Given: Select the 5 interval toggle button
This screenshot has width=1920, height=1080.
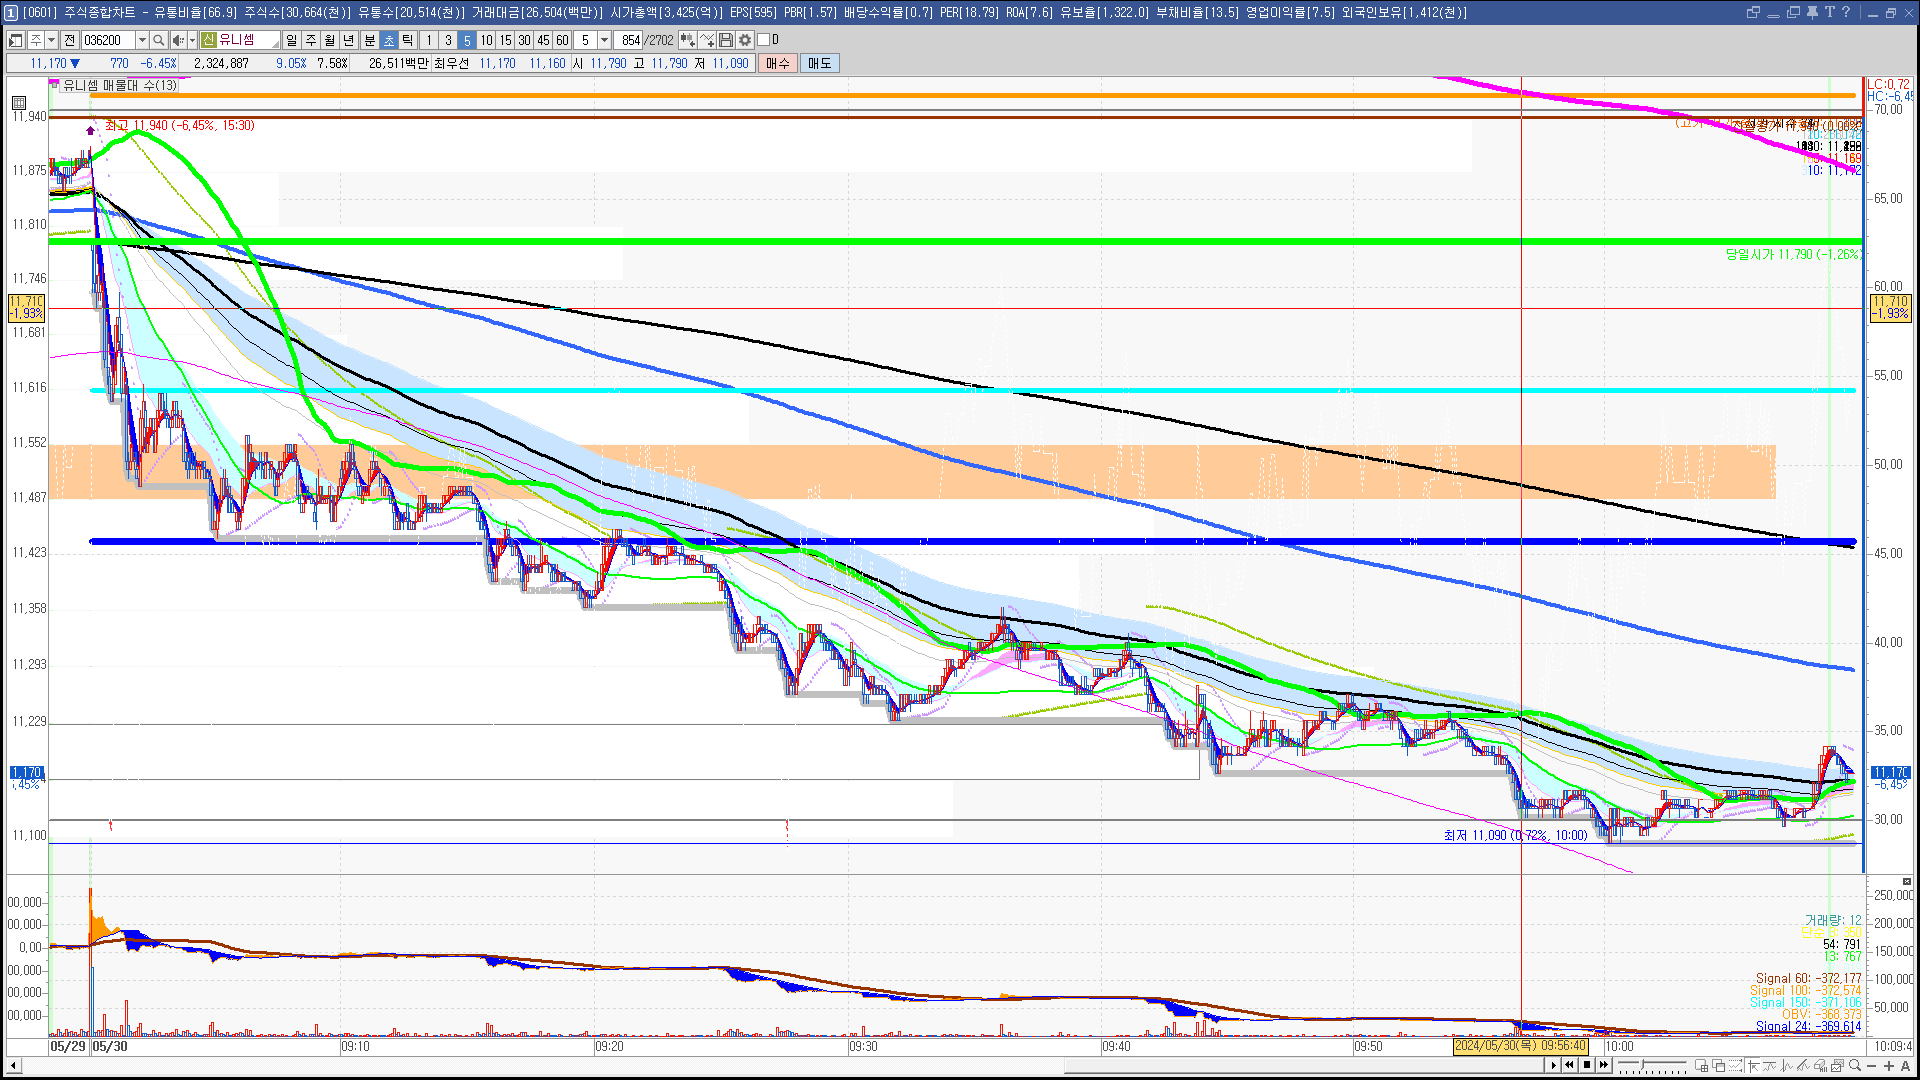Looking at the screenshot, I should click(467, 40).
